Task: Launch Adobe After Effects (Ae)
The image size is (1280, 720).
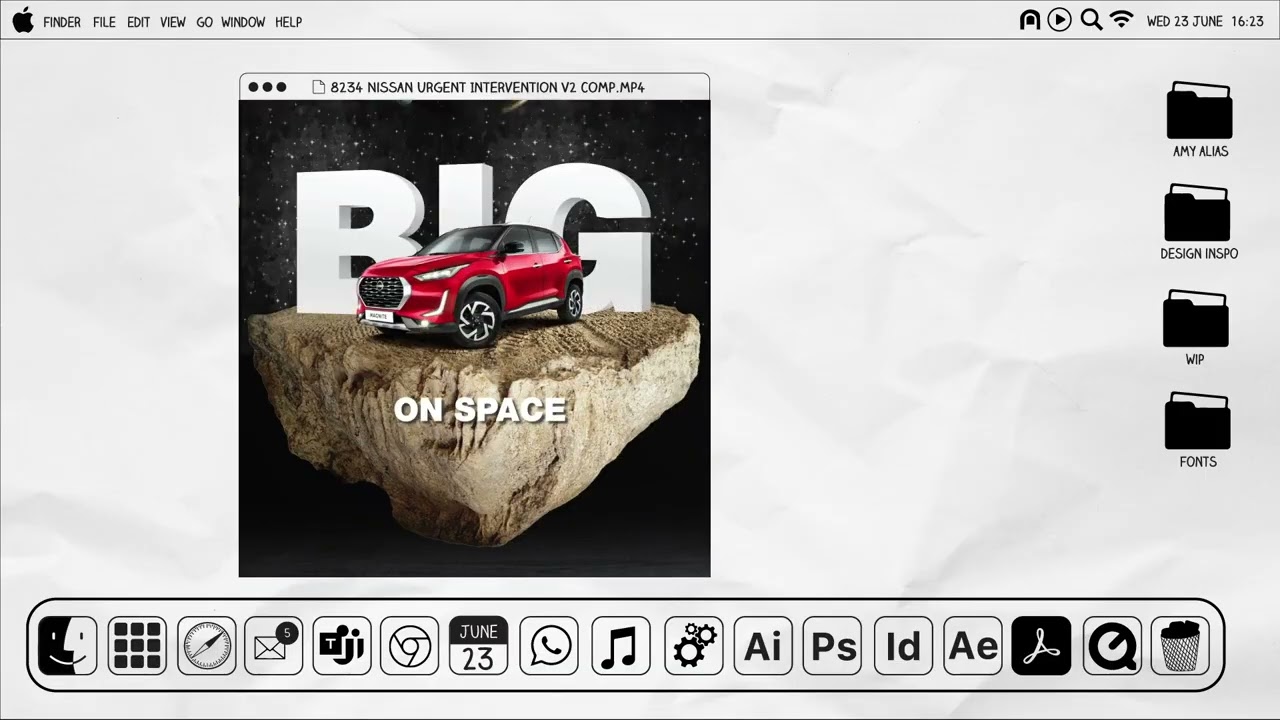Action: [x=973, y=645]
